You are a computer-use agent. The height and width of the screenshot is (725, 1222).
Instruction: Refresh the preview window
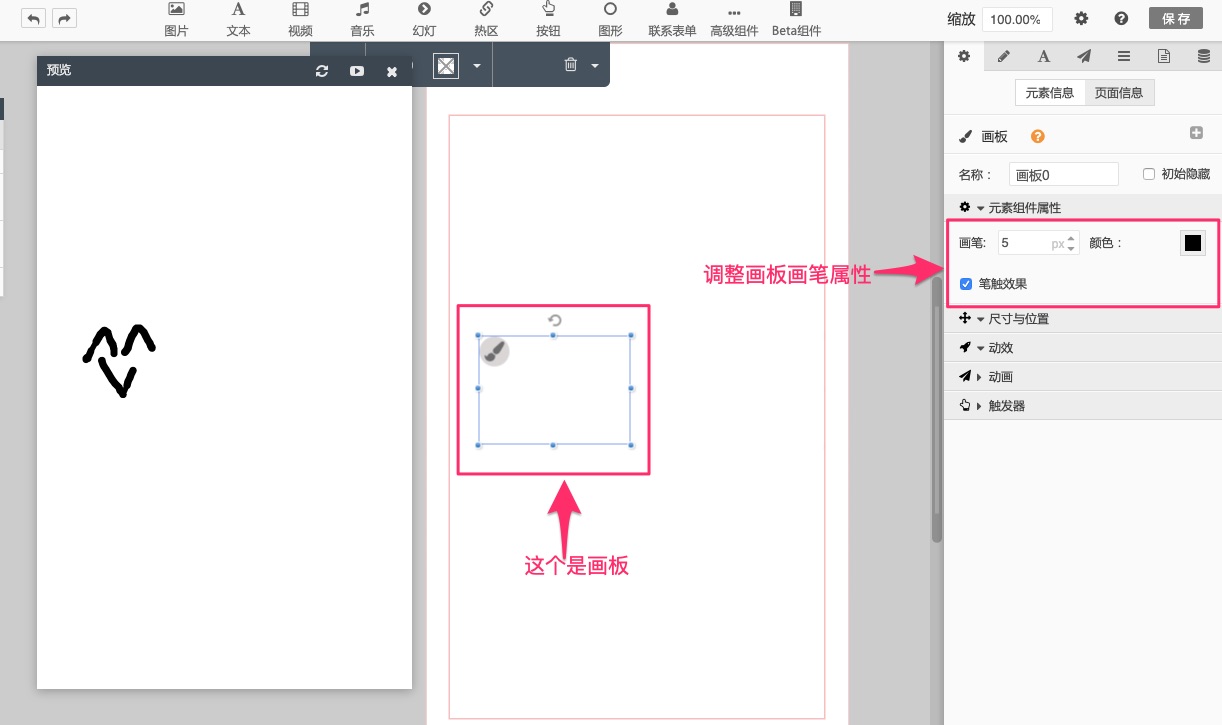(x=322, y=71)
